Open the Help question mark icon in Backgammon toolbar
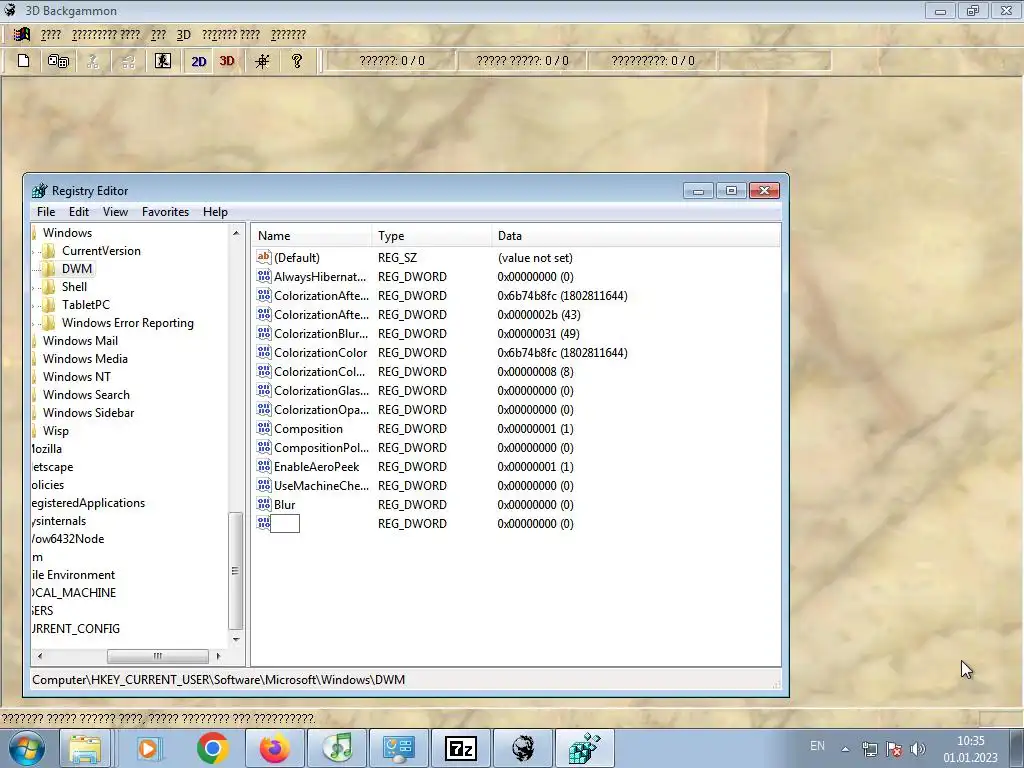Viewport: 1024px width, 768px height. (x=296, y=61)
